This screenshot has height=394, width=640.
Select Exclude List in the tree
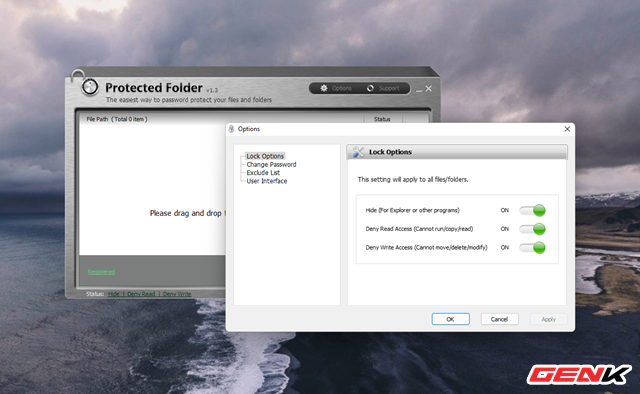[263, 173]
